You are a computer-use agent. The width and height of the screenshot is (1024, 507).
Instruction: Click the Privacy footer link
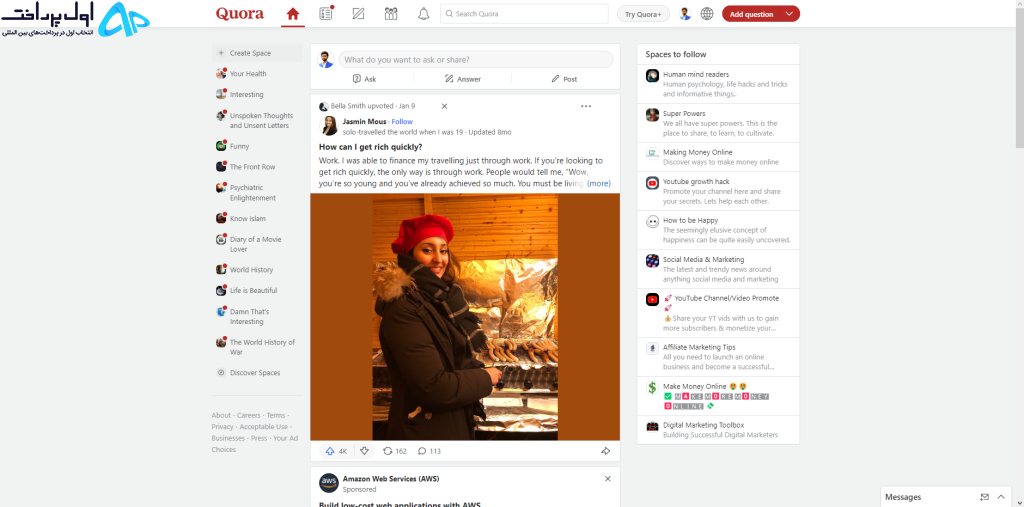click(x=222, y=427)
